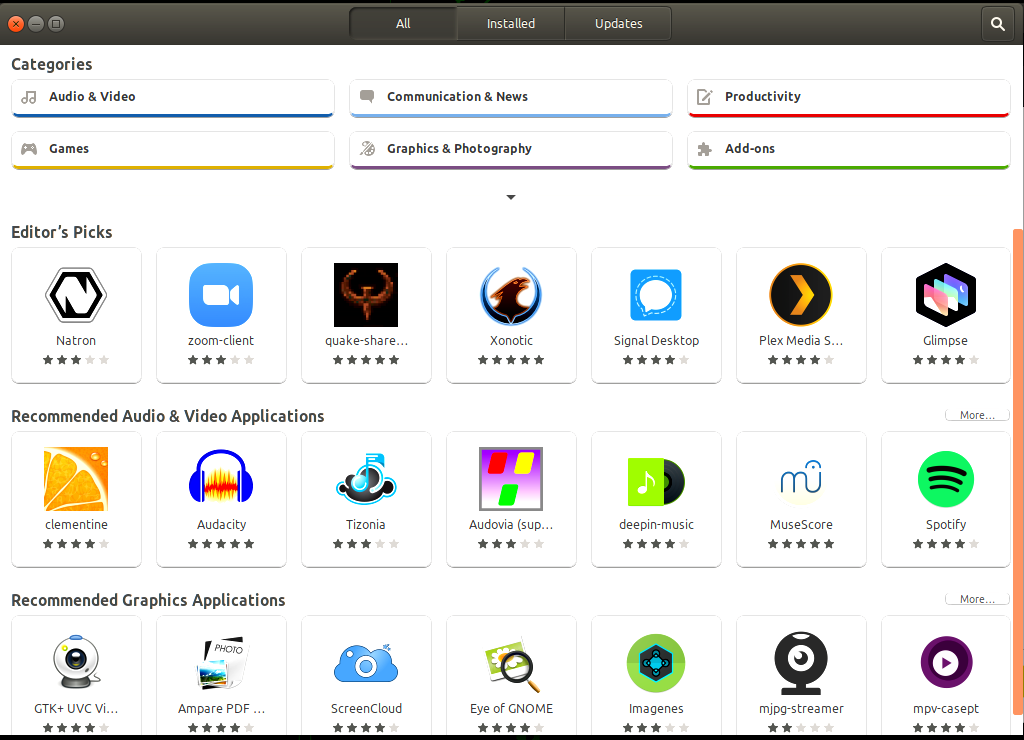Click More for Graphics applications
Screen dimensions: 1024x740
pos(977,600)
